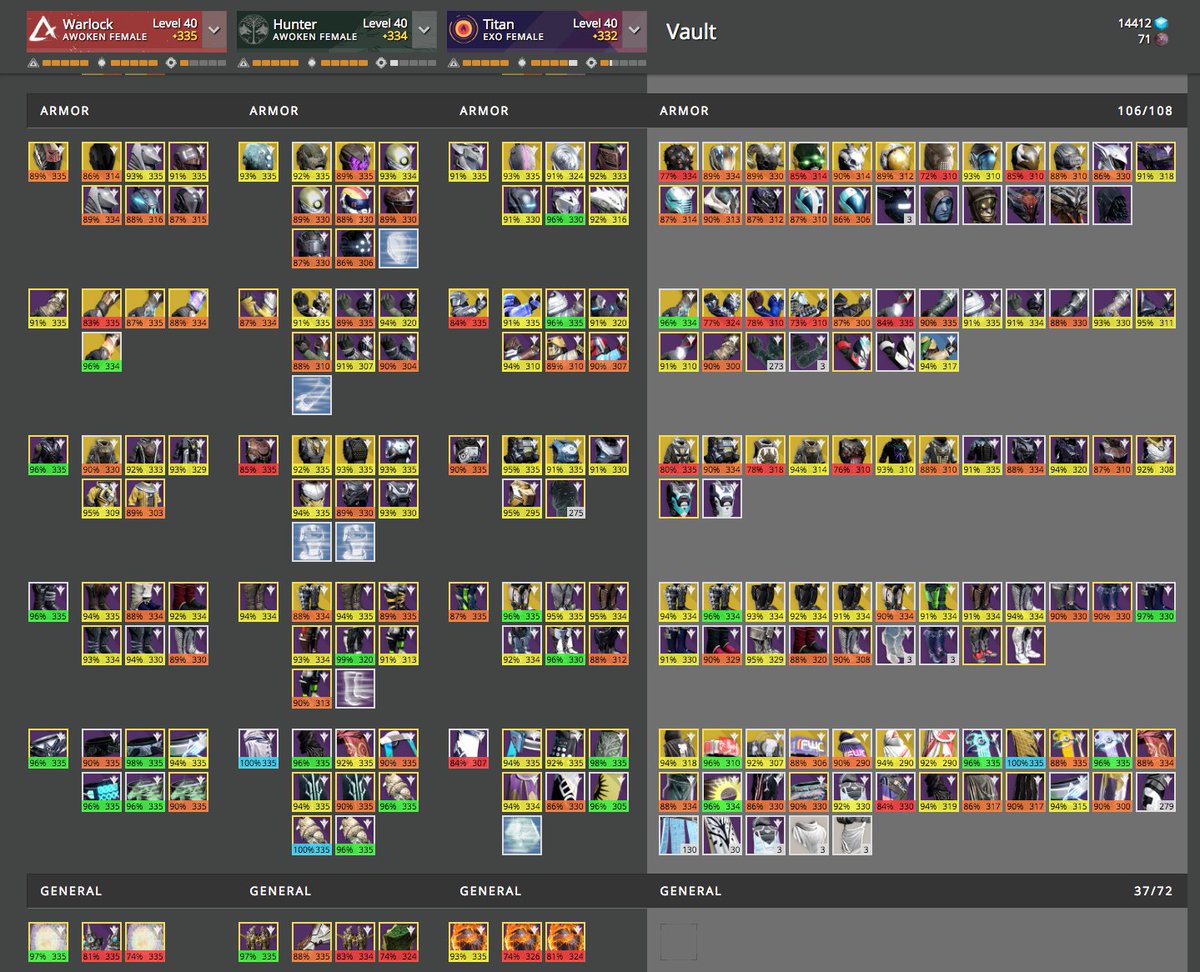Select Hunter's equipped cloak rated 100% 335
1200x972 pixels.
(x=258, y=748)
